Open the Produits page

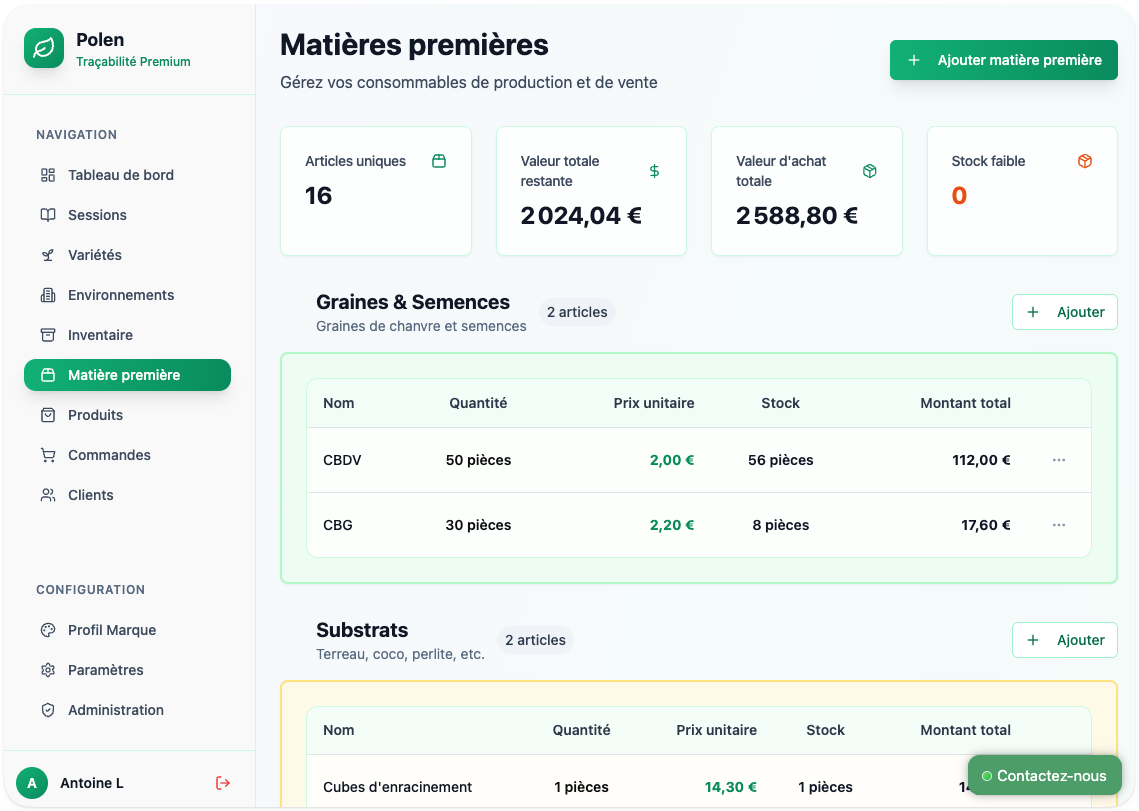(x=127, y=415)
